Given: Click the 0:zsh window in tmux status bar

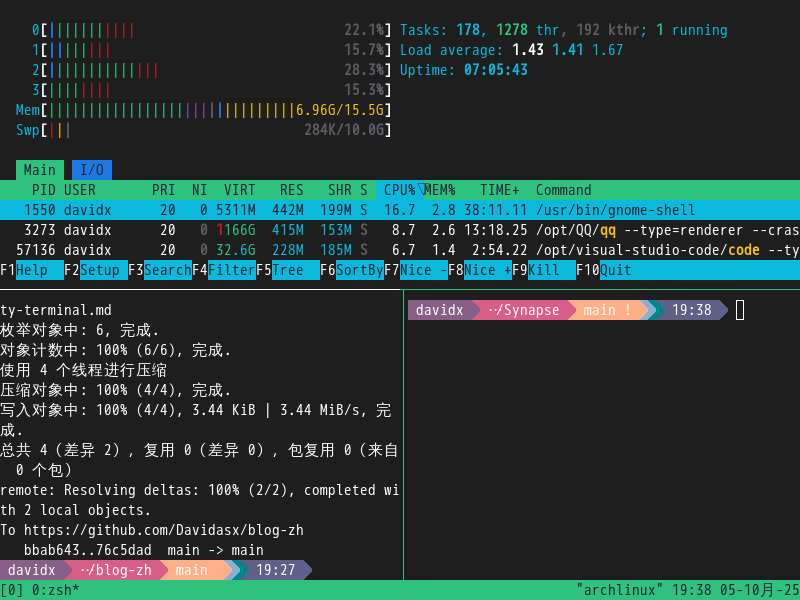Looking at the screenshot, I should [x=56, y=590].
